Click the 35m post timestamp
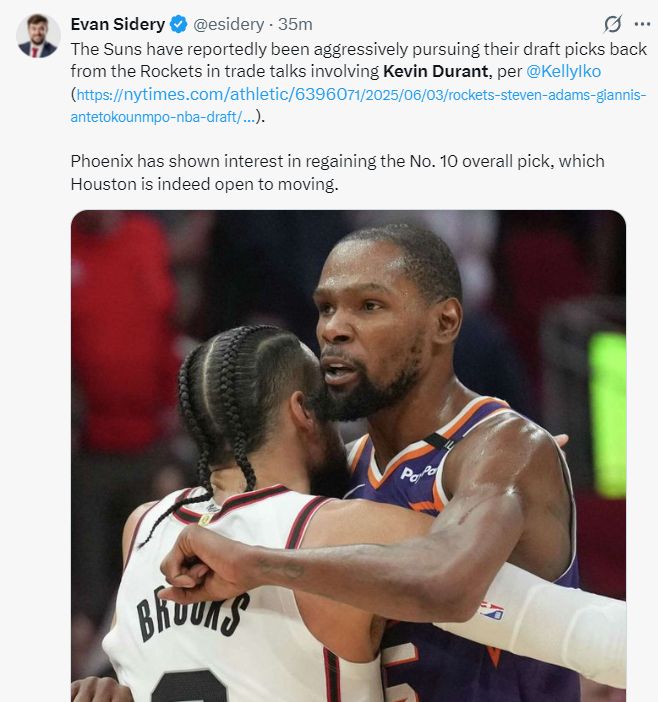Image resolution: width=658 pixels, height=702 pixels. point(295,24)
